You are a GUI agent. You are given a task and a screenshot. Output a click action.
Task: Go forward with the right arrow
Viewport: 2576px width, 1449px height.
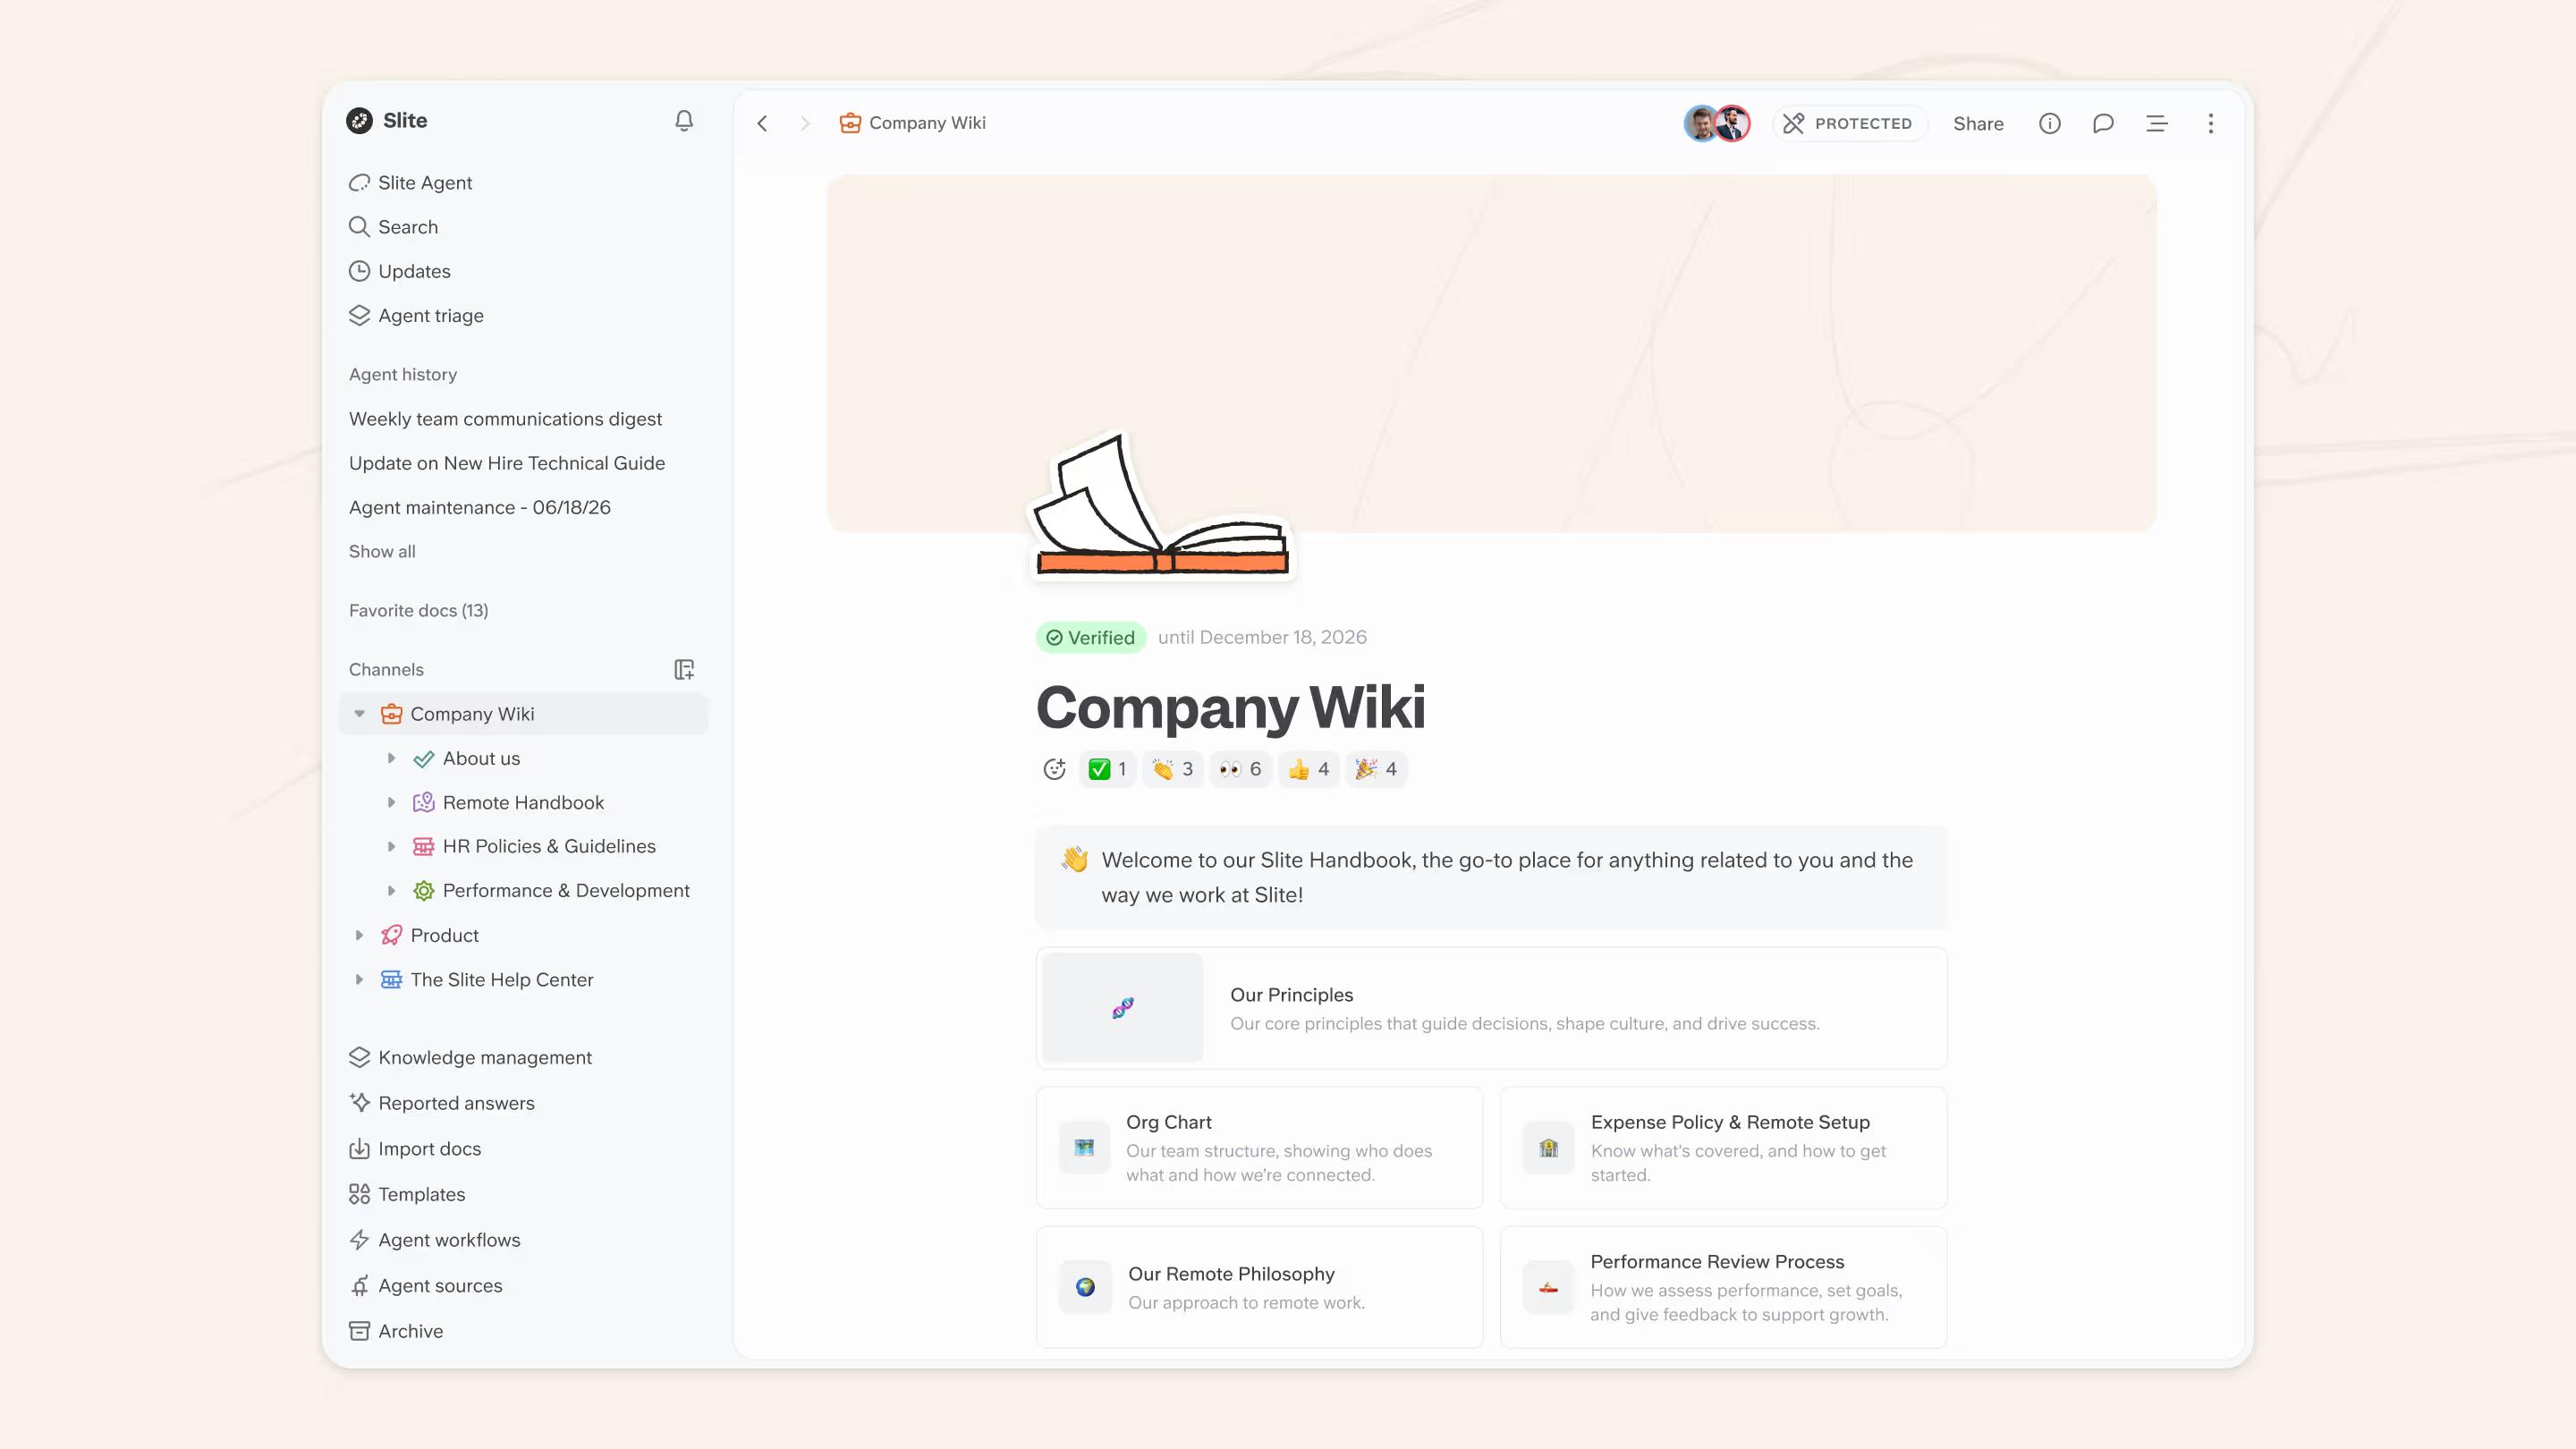point(805,123)
